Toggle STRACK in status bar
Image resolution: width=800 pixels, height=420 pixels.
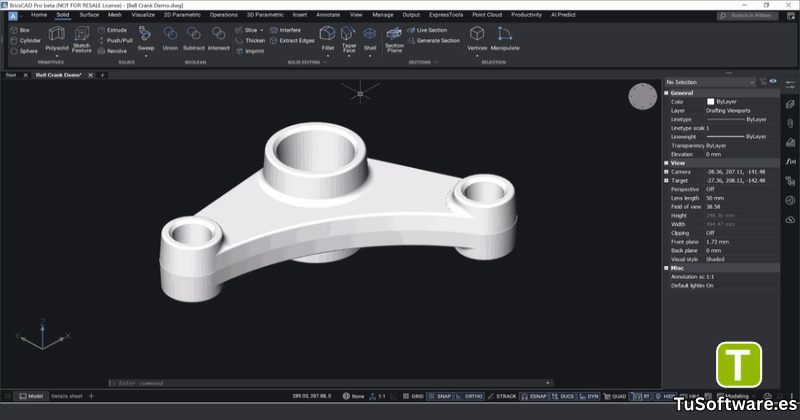[502, 396]
